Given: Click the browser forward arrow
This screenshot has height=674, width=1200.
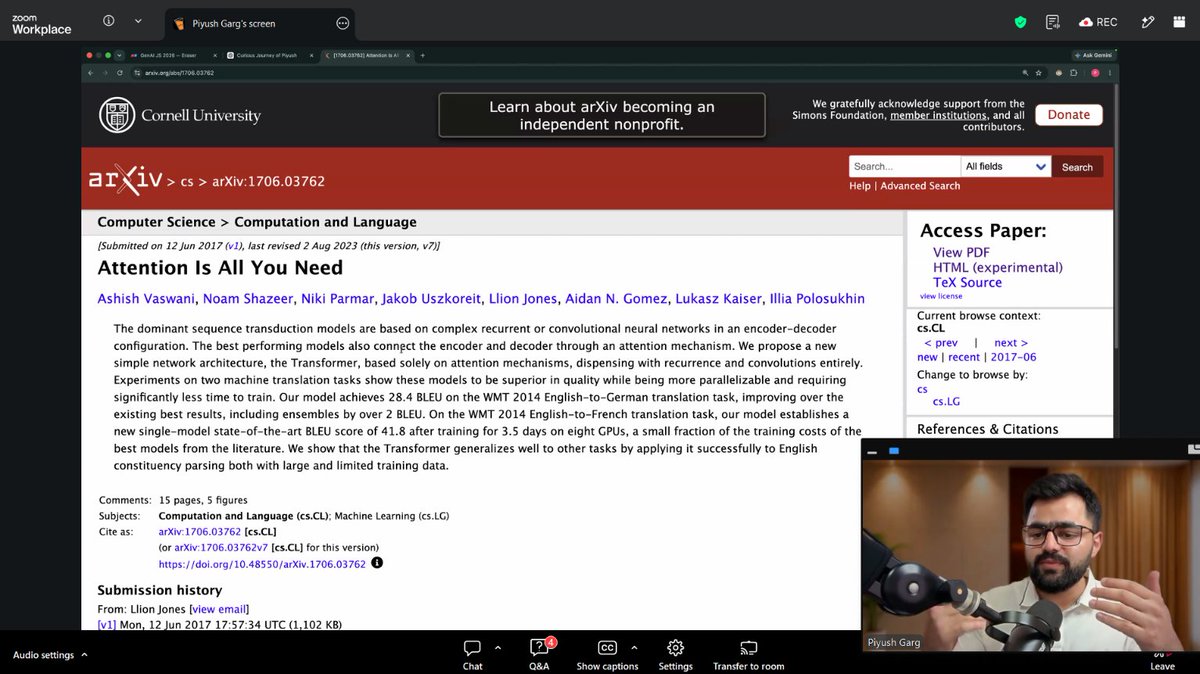Looking at the screenshot, I should (105, 73).
